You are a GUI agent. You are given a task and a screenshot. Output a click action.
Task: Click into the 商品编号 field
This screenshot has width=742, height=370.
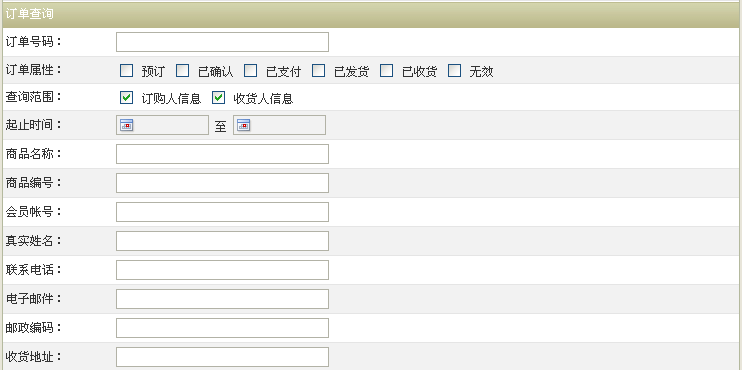pos(222,183)
